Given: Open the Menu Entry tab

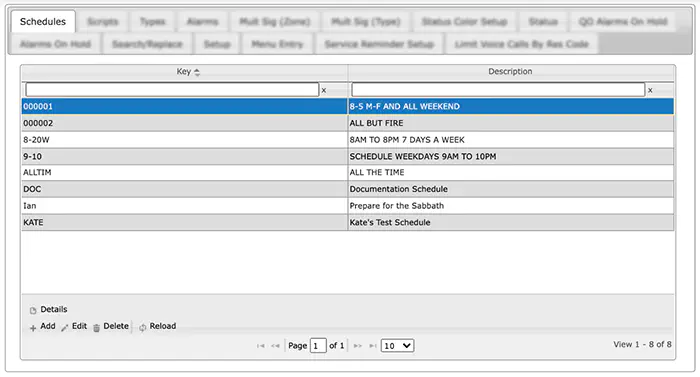Looking at the screenshot, I should coord(277,44).
